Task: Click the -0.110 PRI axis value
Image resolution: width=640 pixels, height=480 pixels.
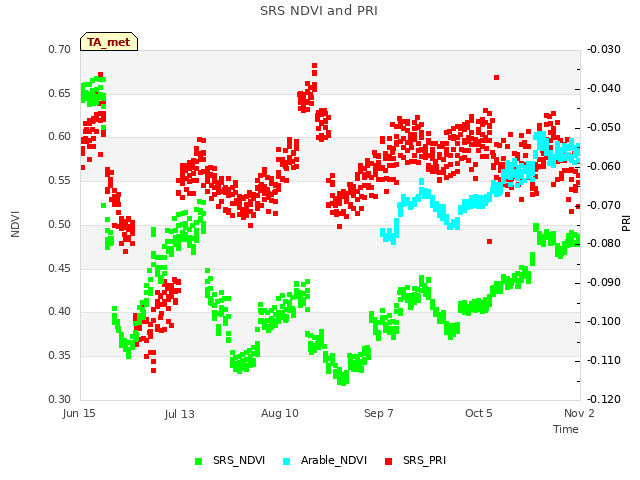Action: pyautogui.click(x=604, y=361)
